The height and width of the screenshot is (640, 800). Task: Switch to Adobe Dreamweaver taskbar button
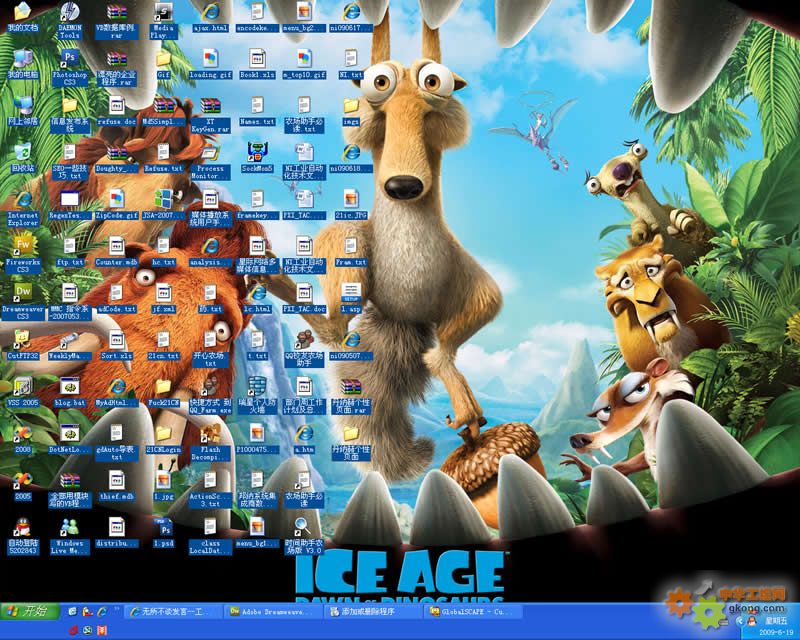click(x=273, y=611)
